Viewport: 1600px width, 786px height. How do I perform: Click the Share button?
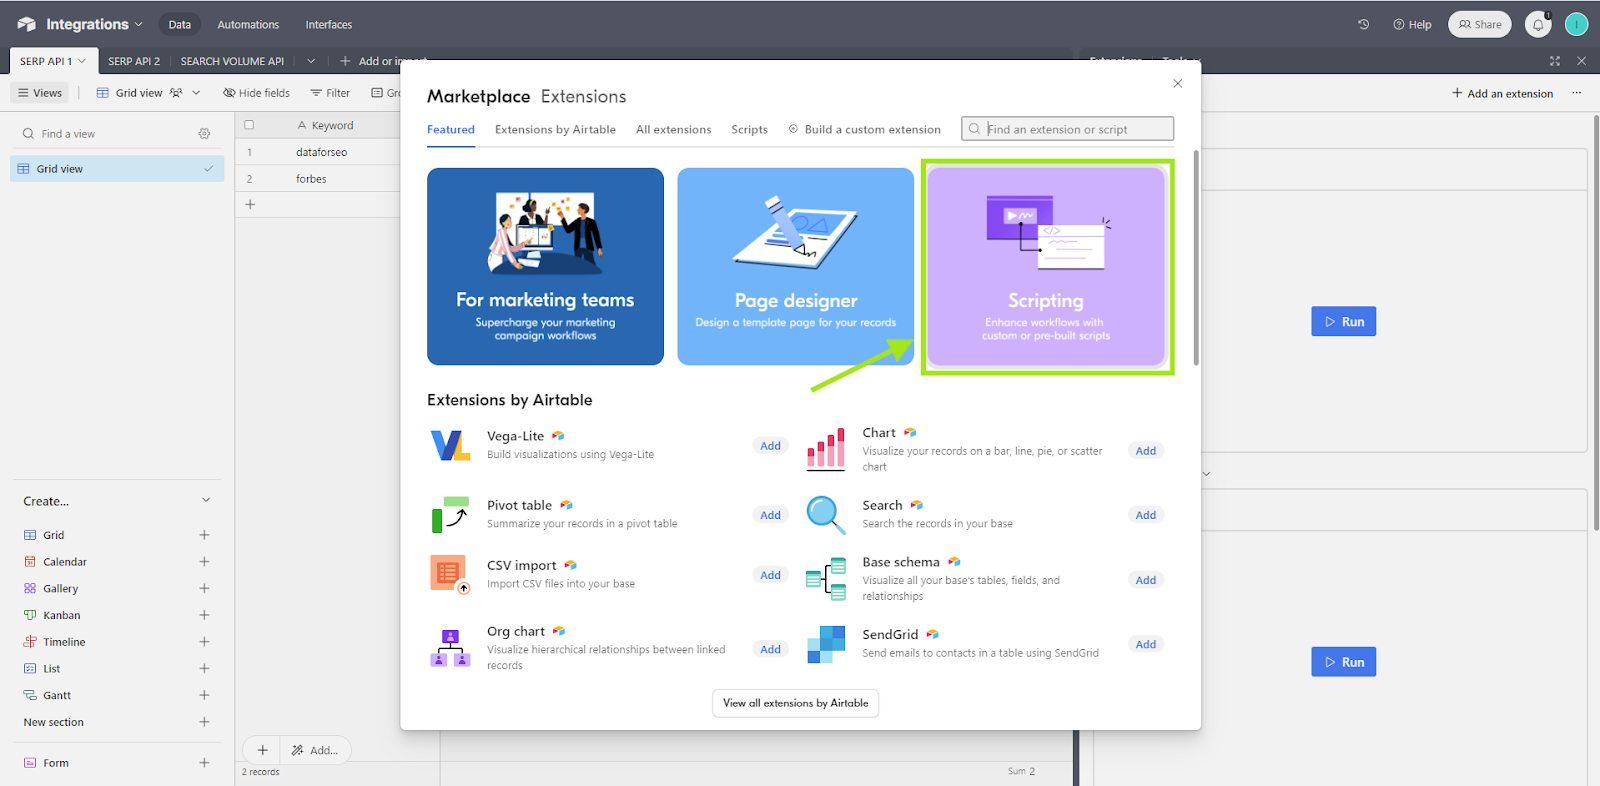(1480, 24)
